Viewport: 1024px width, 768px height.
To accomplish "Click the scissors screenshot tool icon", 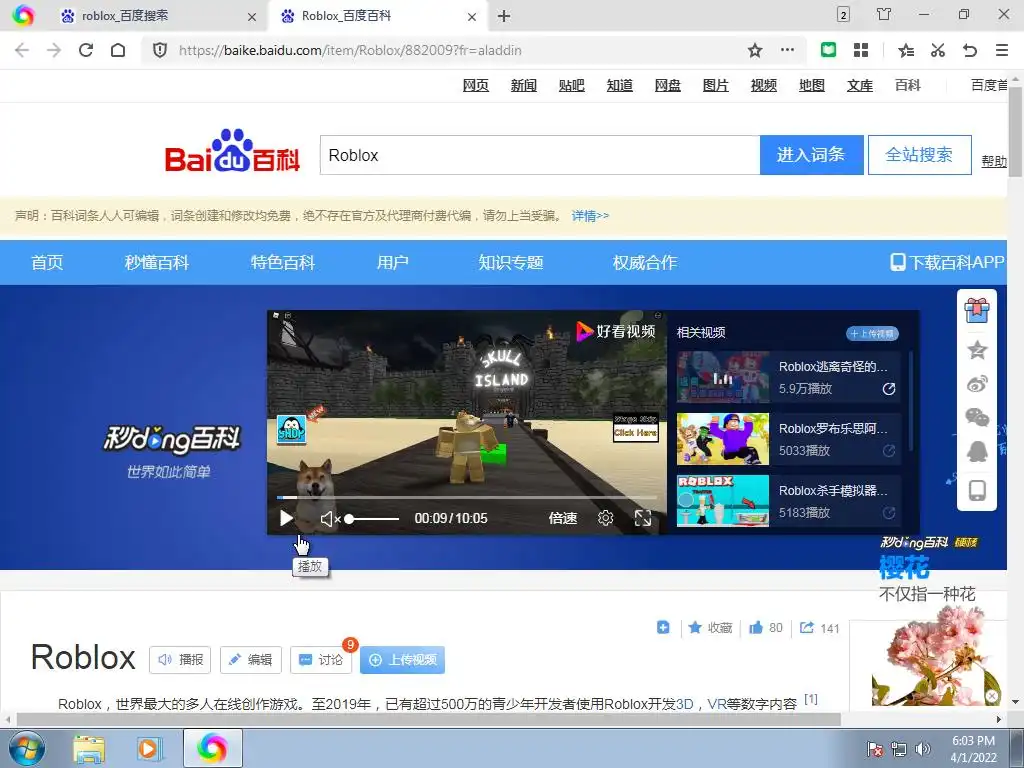I will click(x=938, y=50).
